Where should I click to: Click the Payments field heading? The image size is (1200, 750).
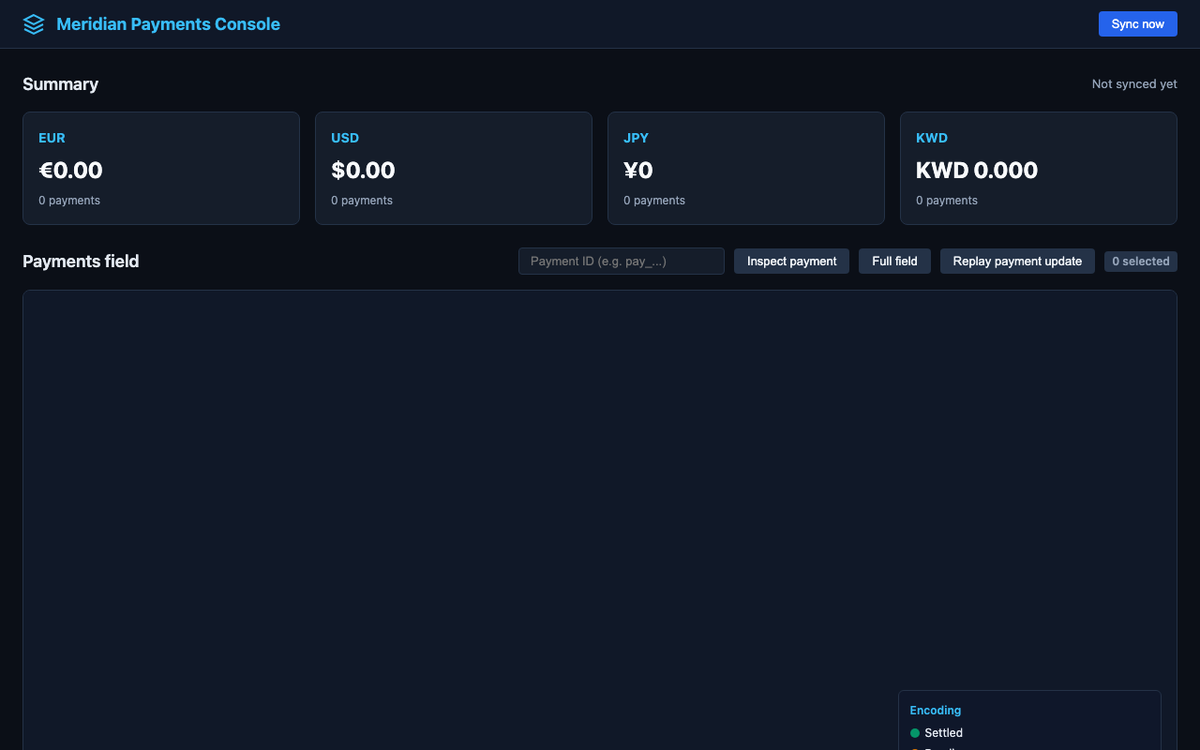[x=81, y=261]
